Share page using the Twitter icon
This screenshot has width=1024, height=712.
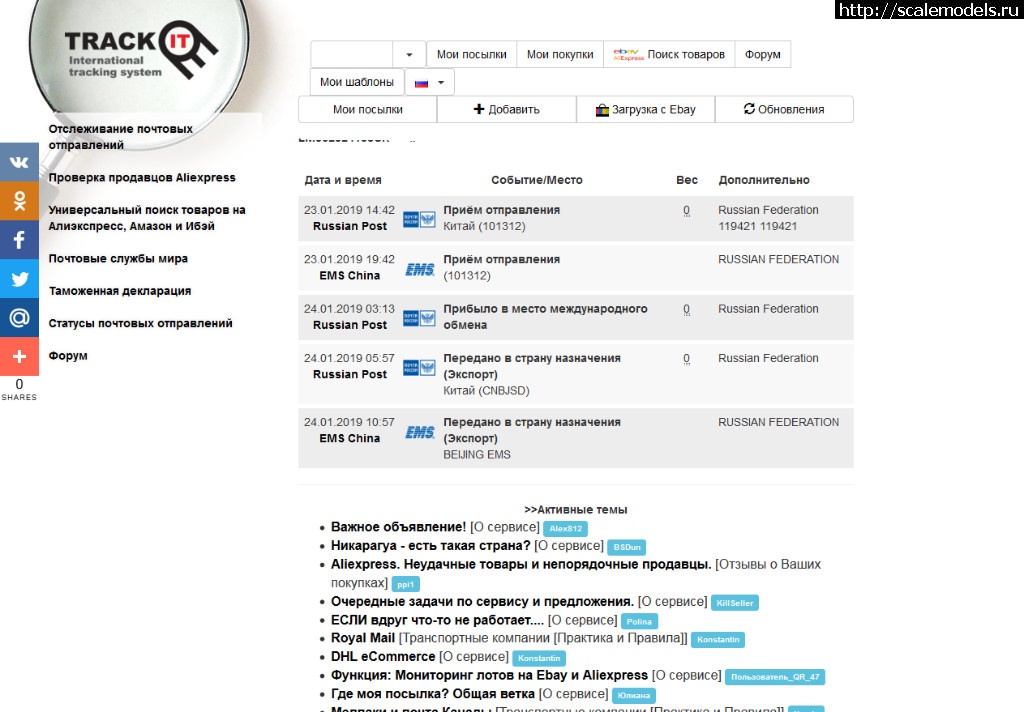[x=19, y=279]
